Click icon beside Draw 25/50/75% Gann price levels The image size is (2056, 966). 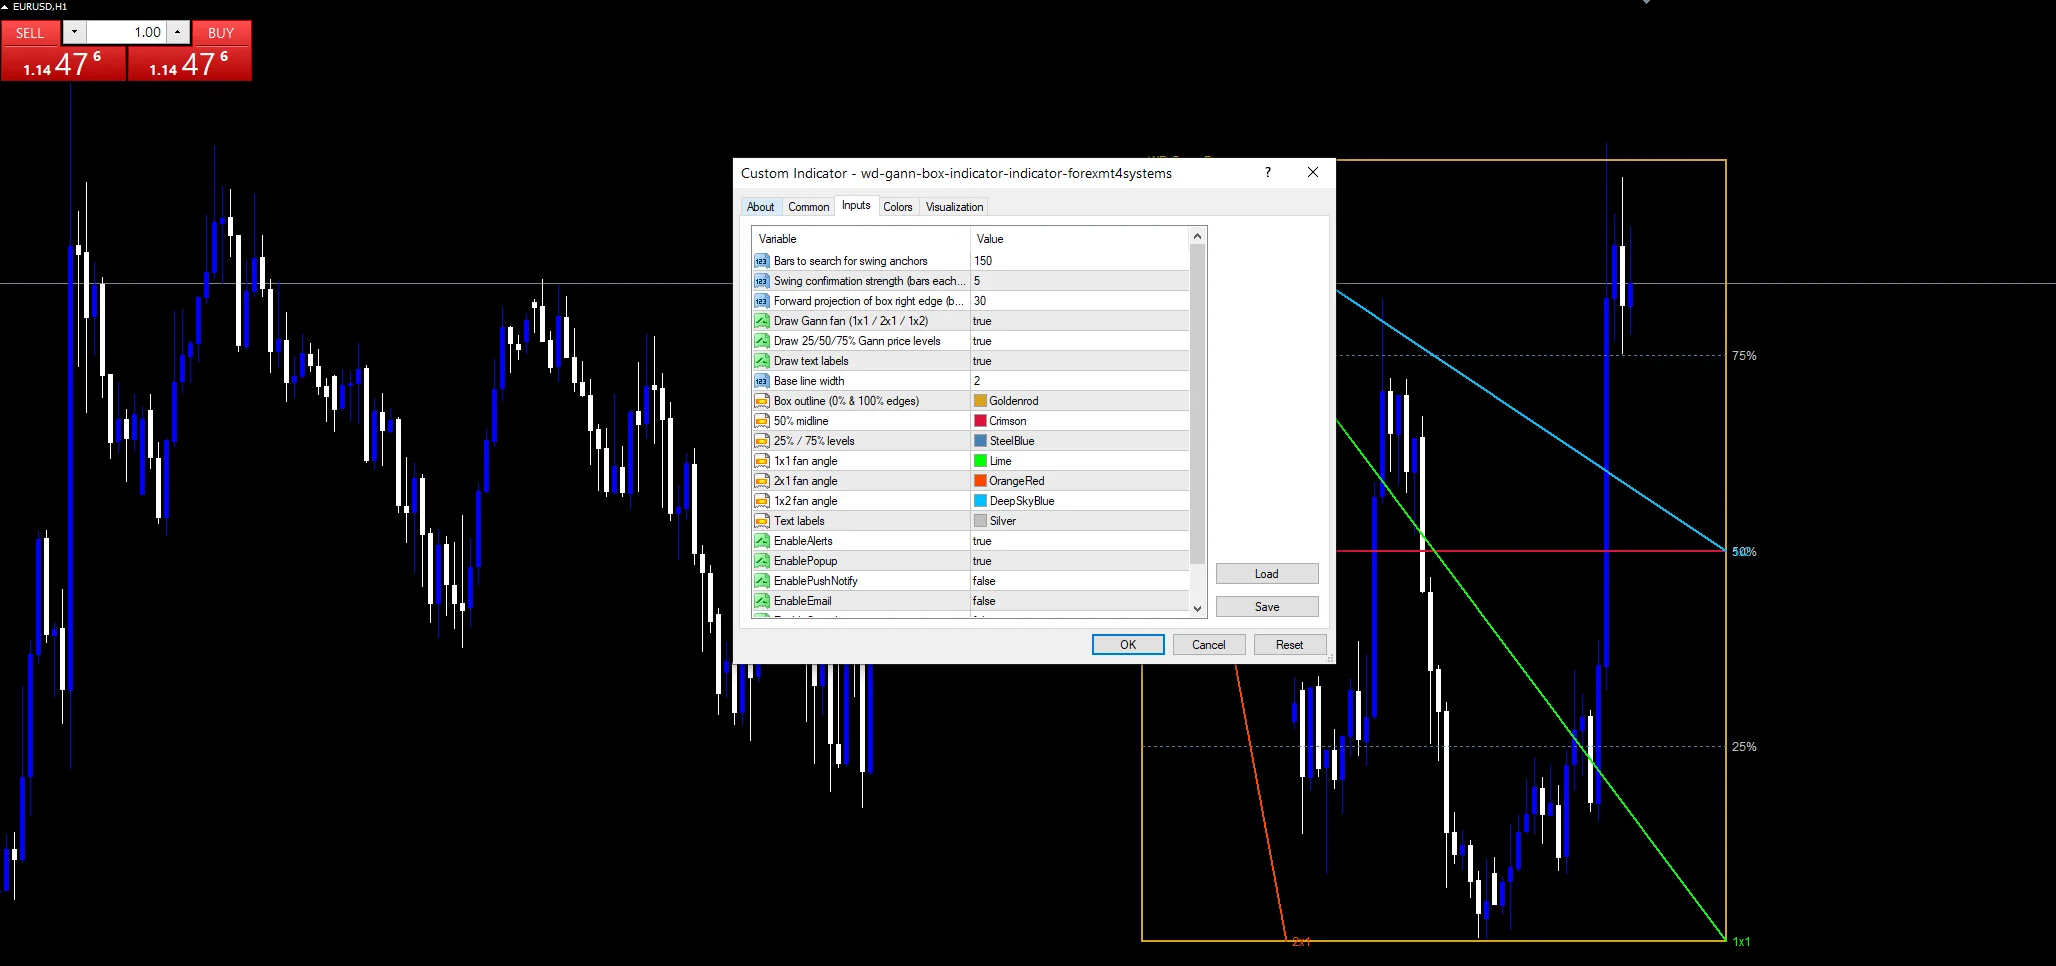[x=761, y=341]
